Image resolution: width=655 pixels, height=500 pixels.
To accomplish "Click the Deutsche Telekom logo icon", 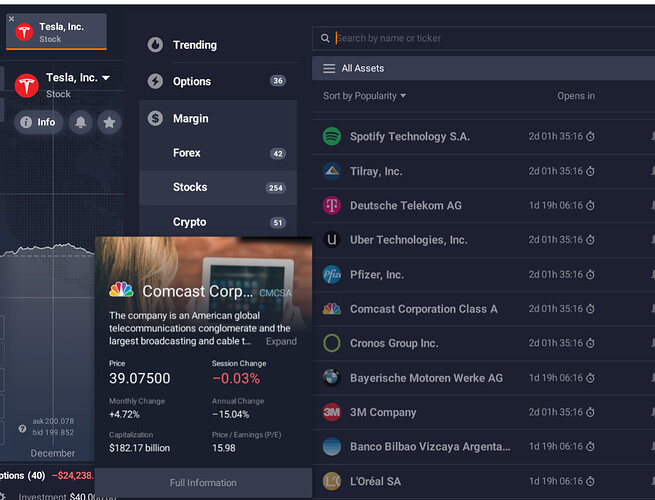I will pyautogui.click(x=332, y=206).
